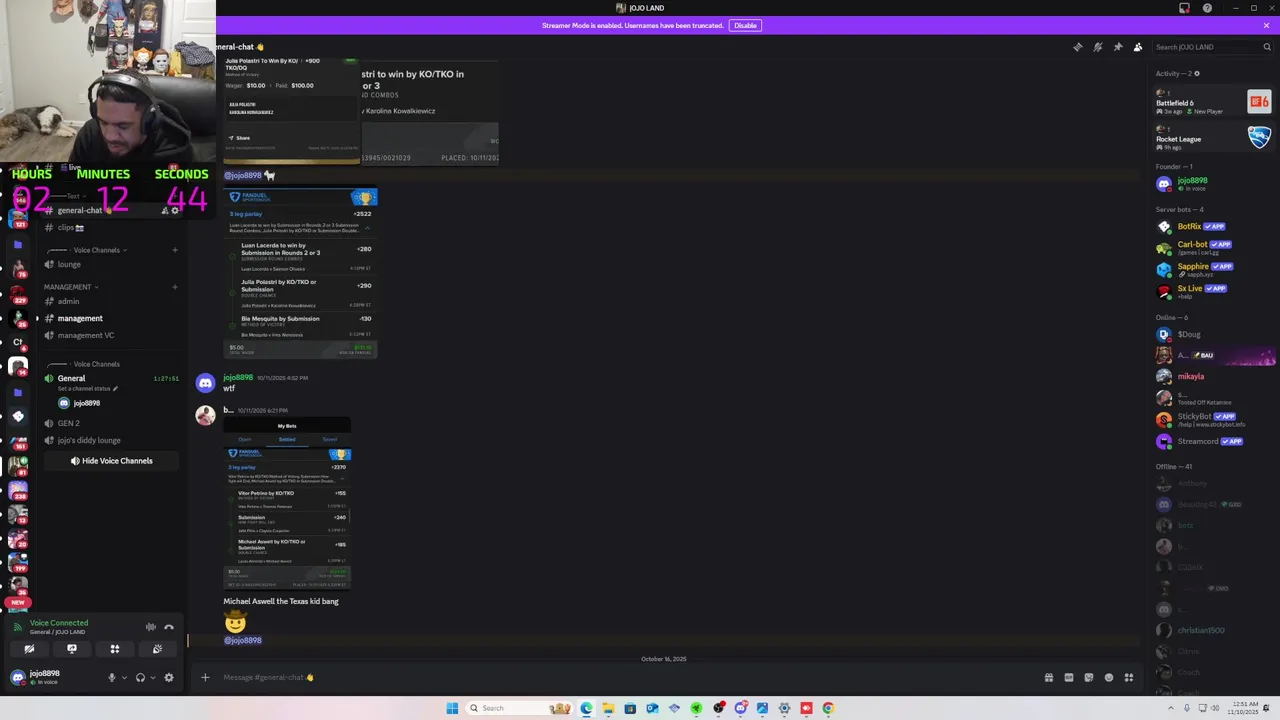This screenshot has width=1280, height=720.
Task: Toggle noise suppression waveform icon
Action: (x=150, y=627)
